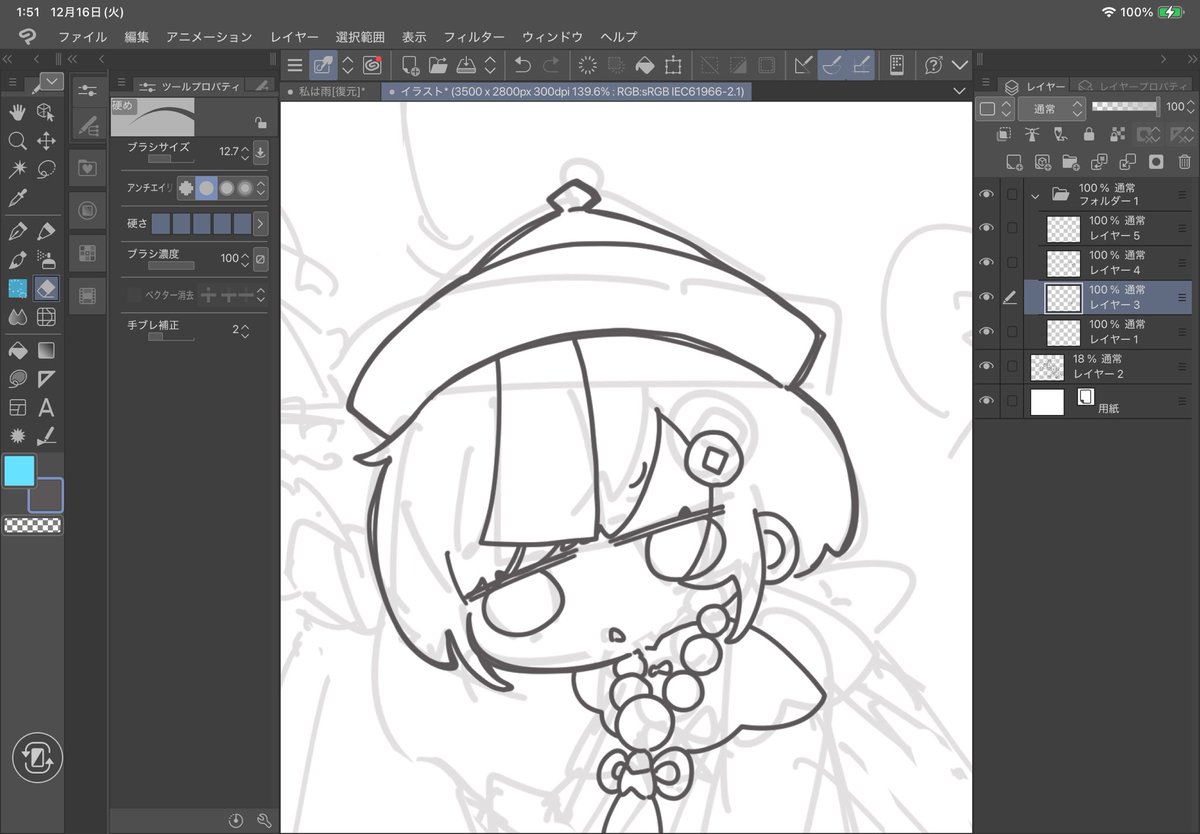Click the Delete layer trash icon

coord(1185,161)
